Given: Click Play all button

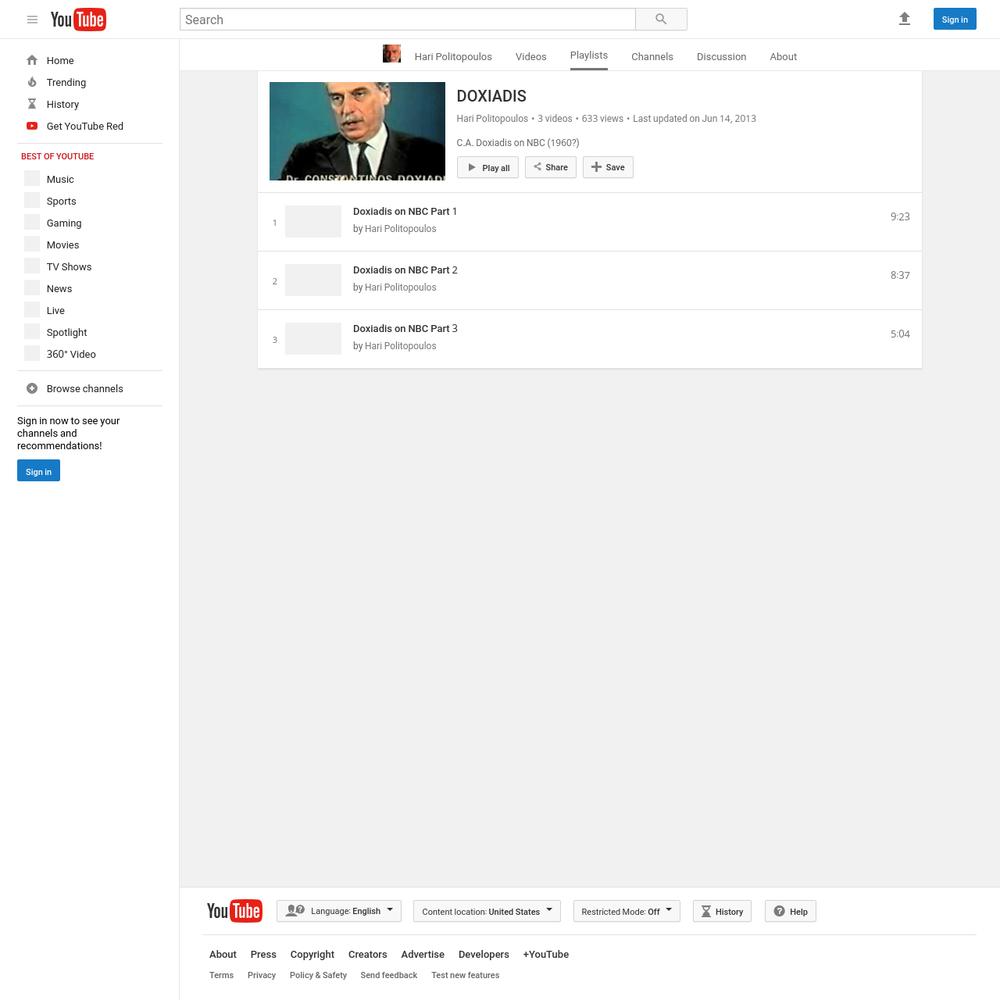Looking at the screenshot, I should [488, 167].
